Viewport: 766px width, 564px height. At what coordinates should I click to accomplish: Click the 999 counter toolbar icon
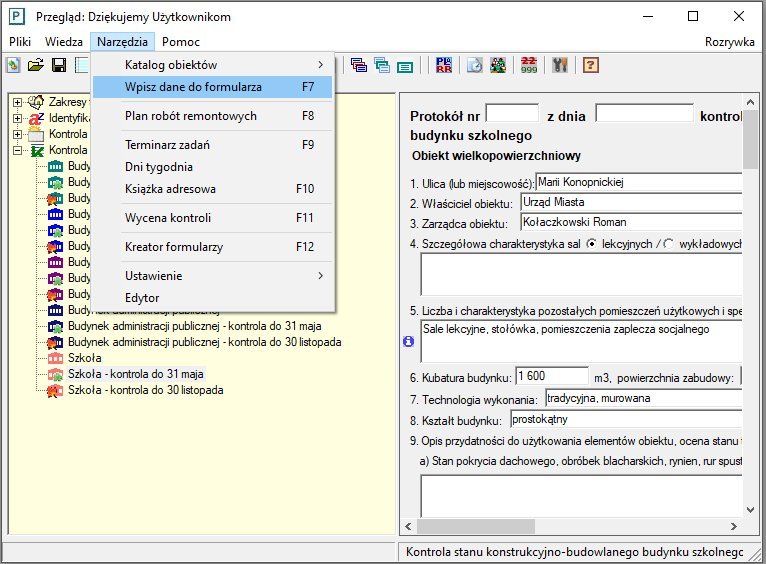tap(528, 66)
